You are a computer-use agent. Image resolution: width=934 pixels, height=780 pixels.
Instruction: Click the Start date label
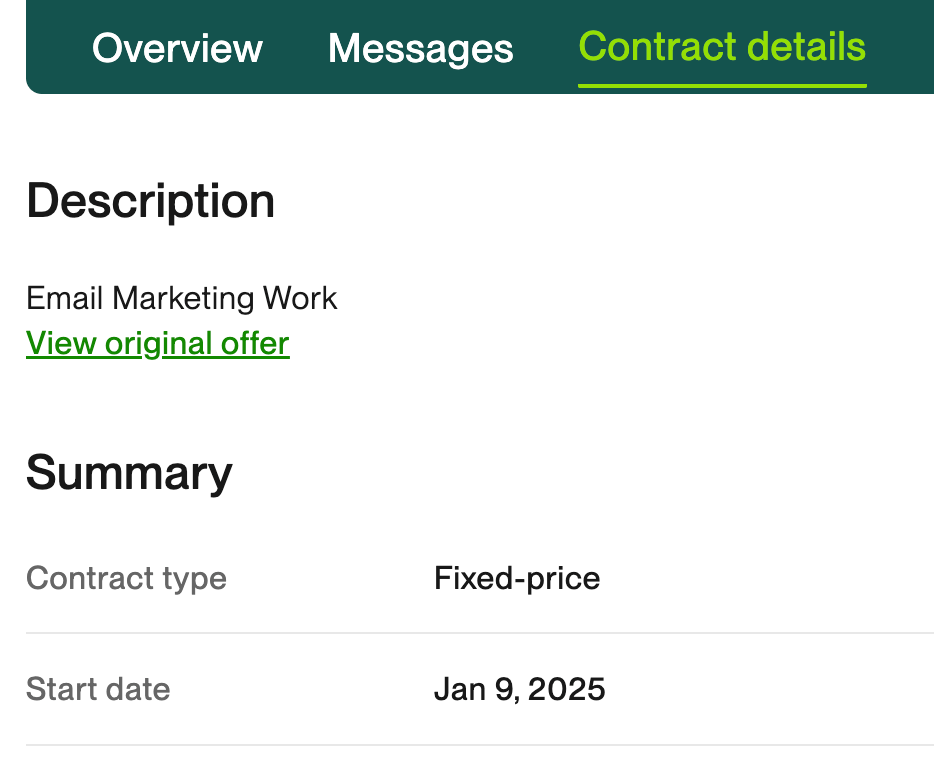tap(98, 689)
